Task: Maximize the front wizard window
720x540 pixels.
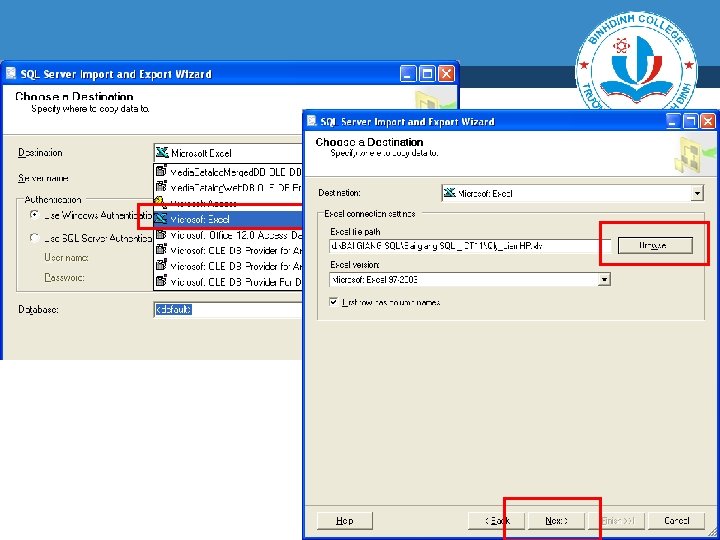Action: click(x=690, y=121)
